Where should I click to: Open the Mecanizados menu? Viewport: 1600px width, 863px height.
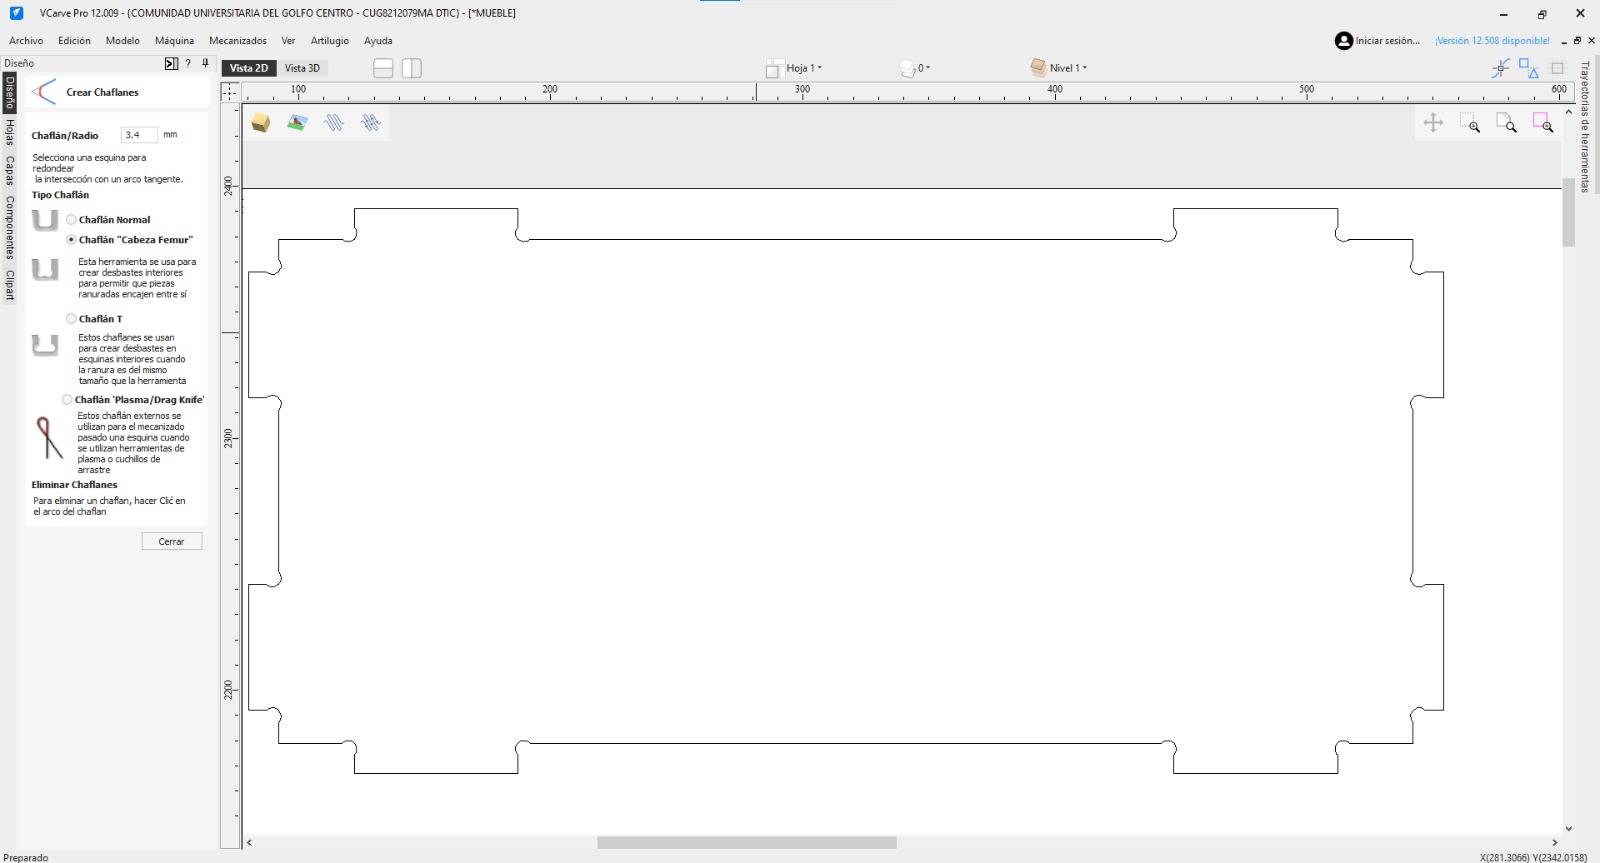coord(238,41)
